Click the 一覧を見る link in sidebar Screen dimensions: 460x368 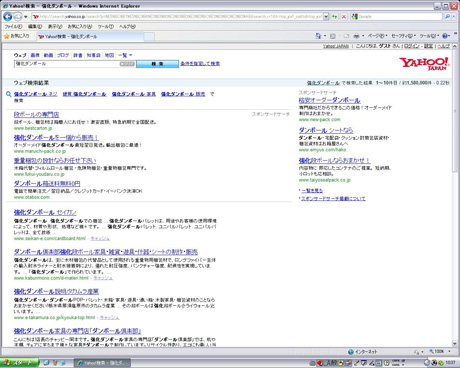click(312, 191)
